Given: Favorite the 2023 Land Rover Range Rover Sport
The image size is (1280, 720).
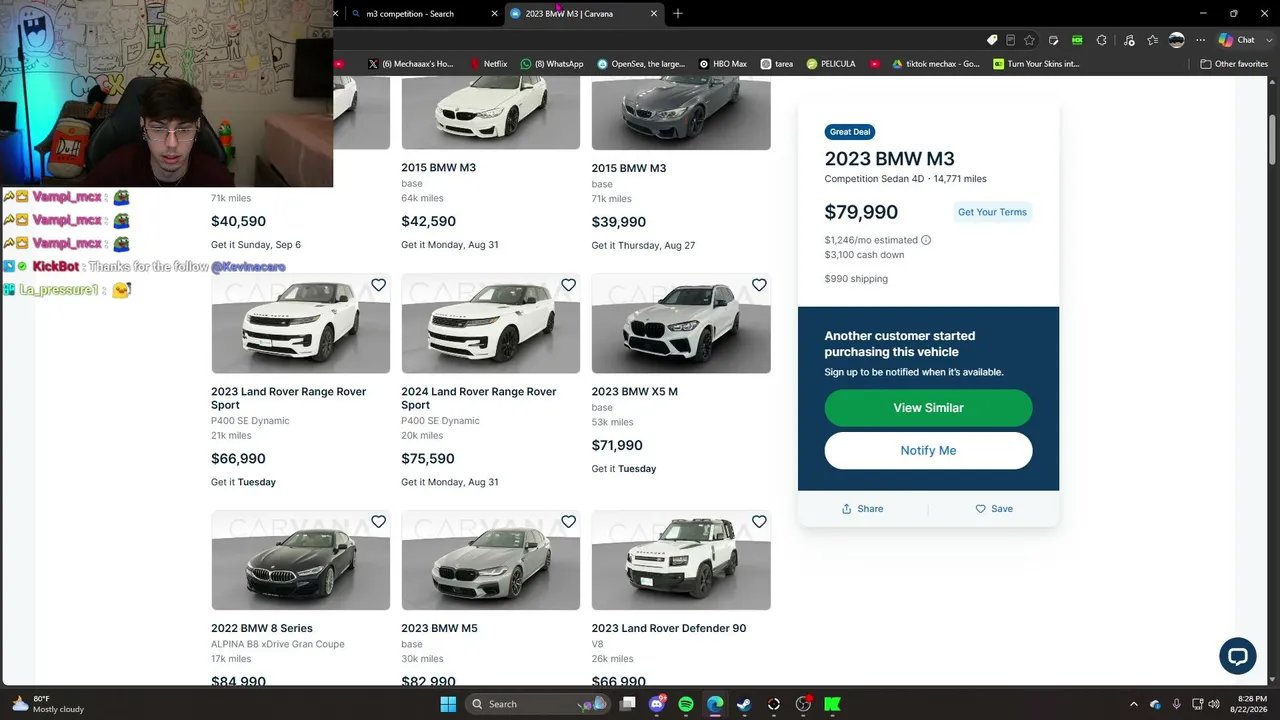Looking at the screenshot, I should tap(378, 285).
